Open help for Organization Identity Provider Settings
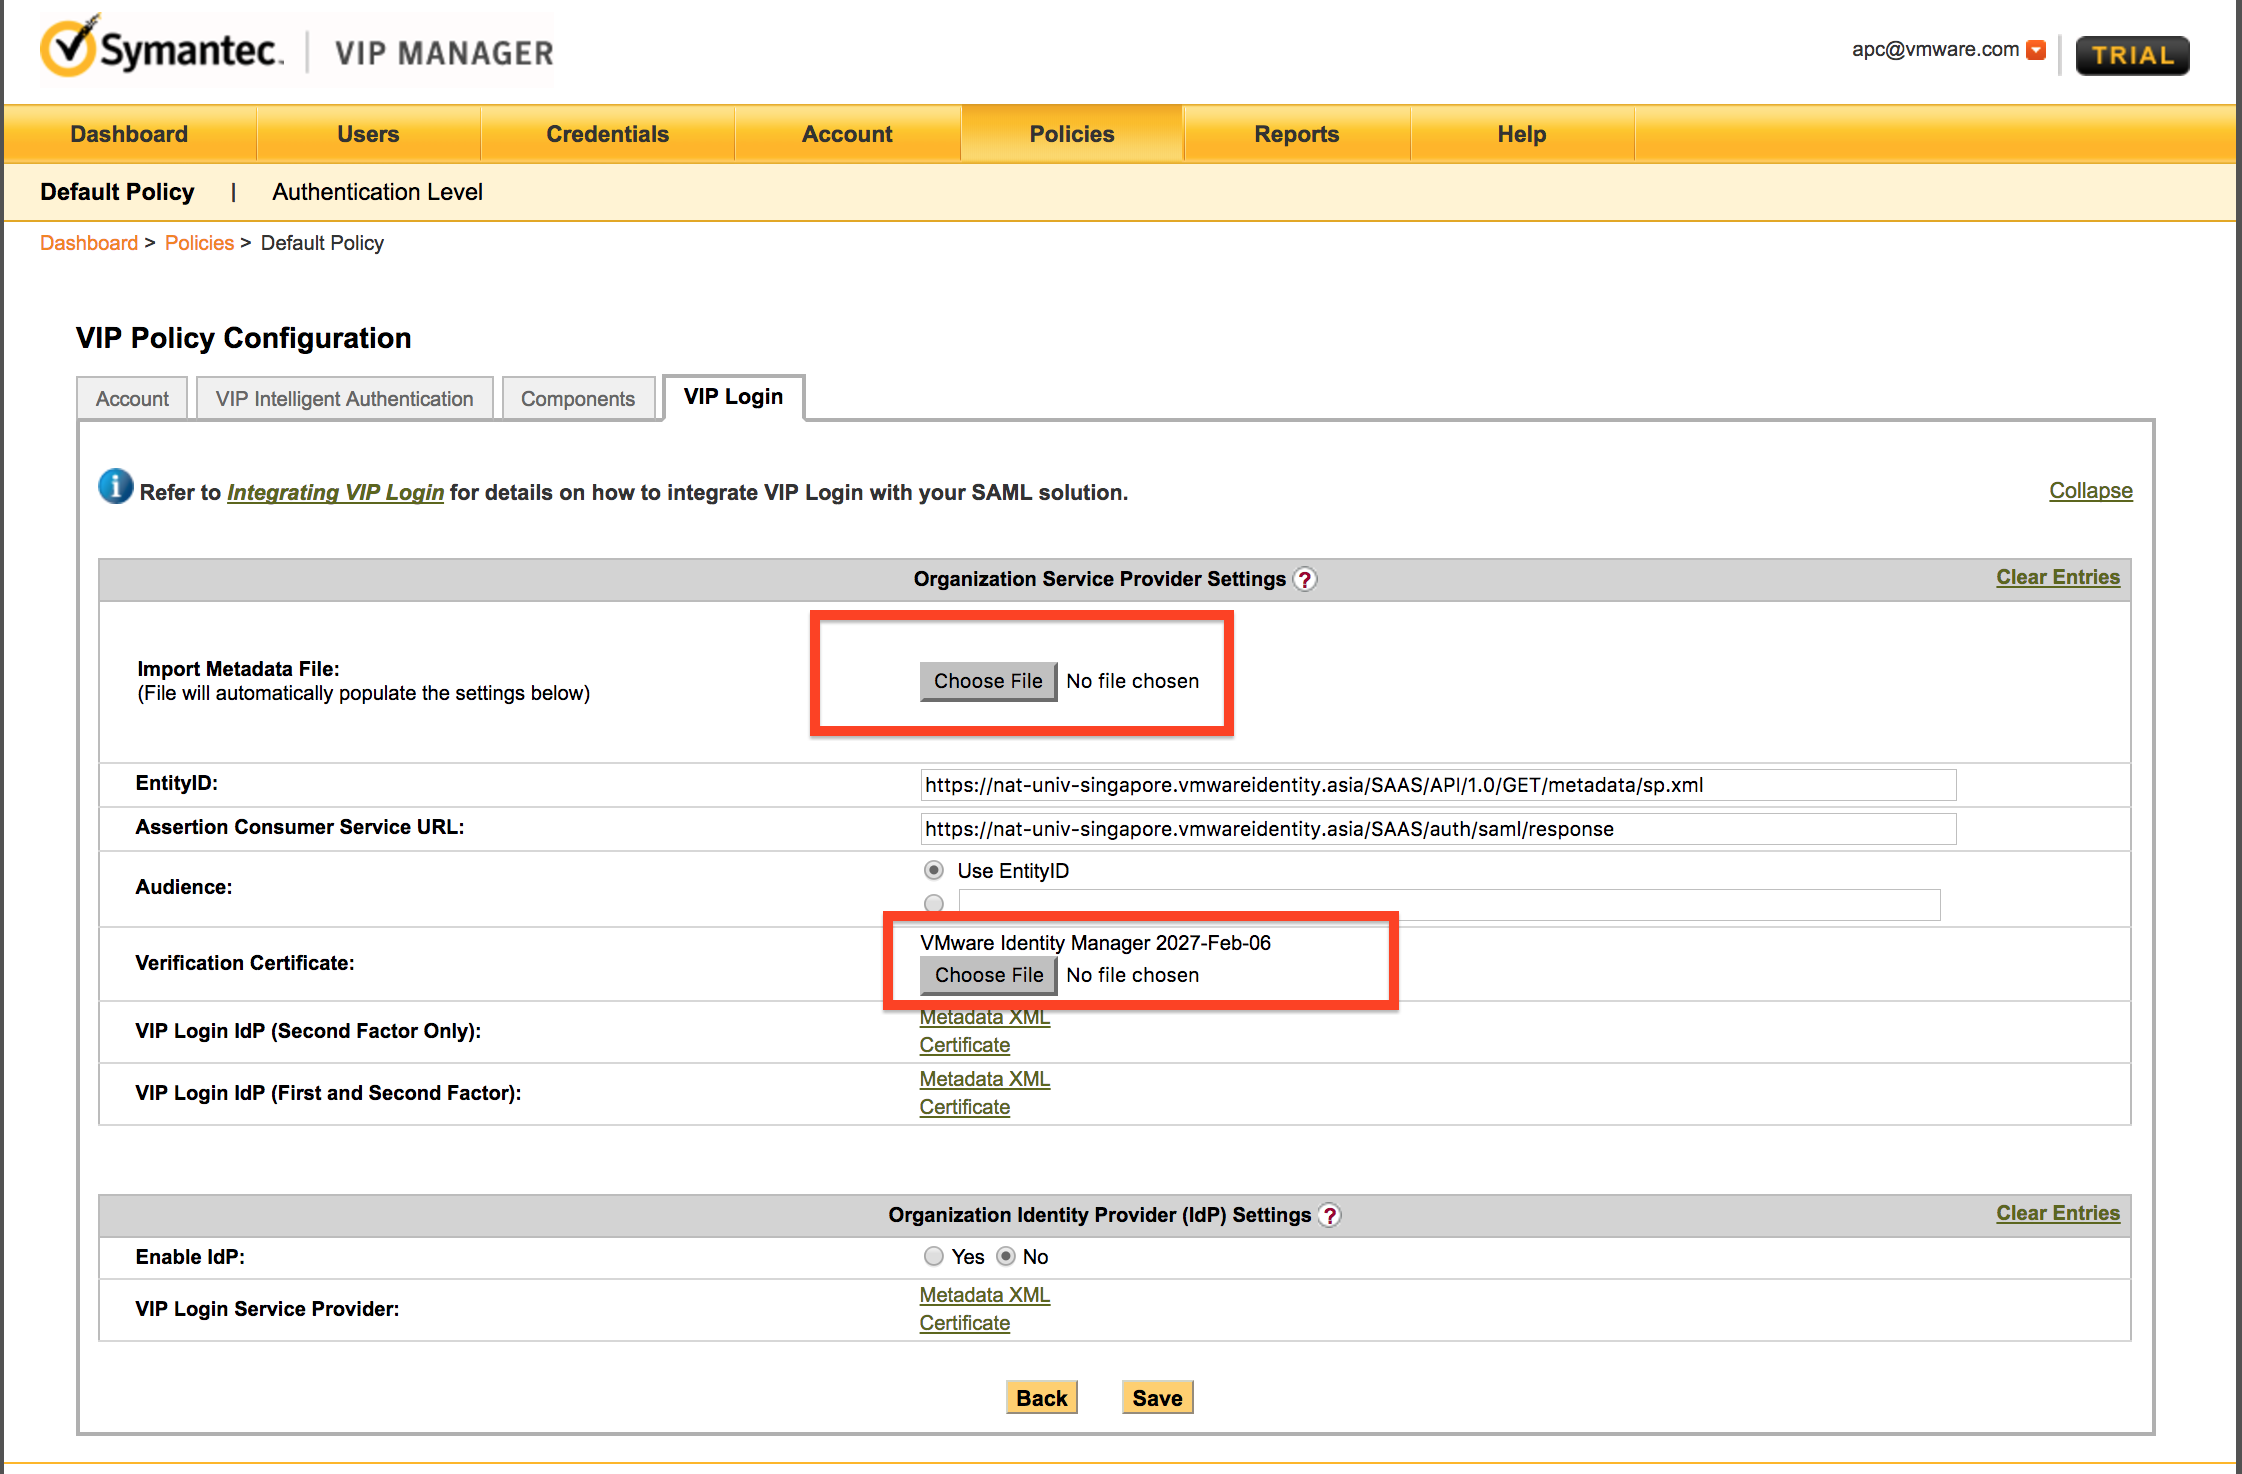Viewport: 2242px width, 1474px height. [1329, 1216]
